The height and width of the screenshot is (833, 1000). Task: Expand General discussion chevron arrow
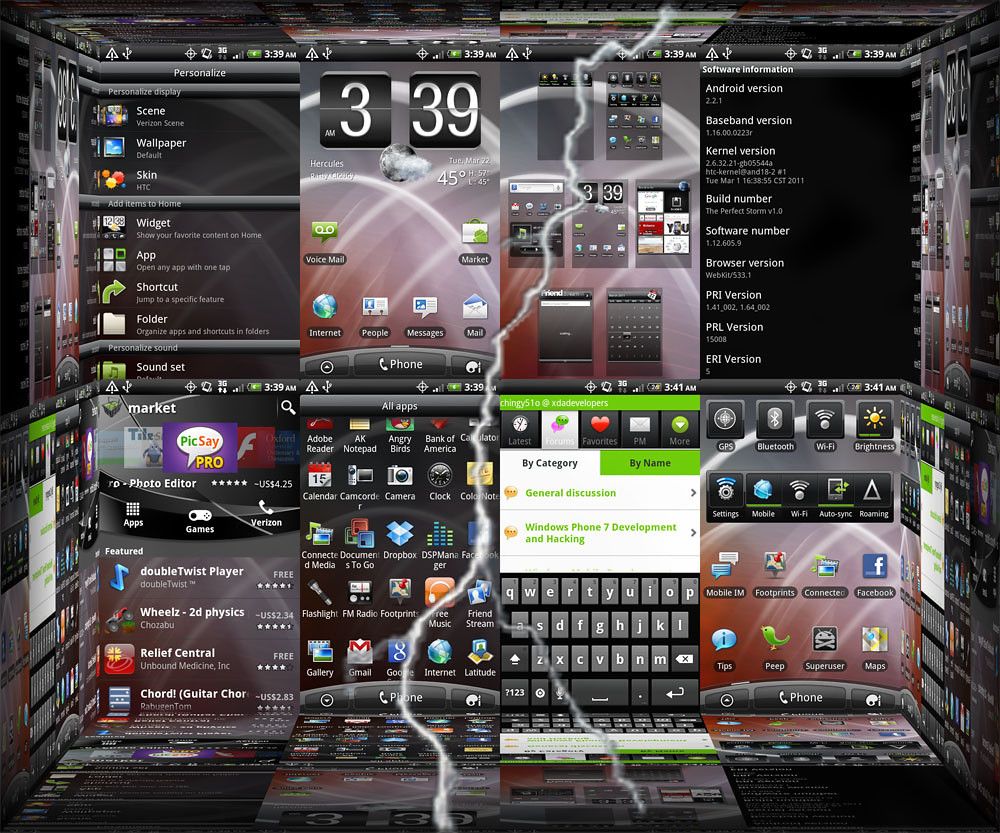(693, 493)
